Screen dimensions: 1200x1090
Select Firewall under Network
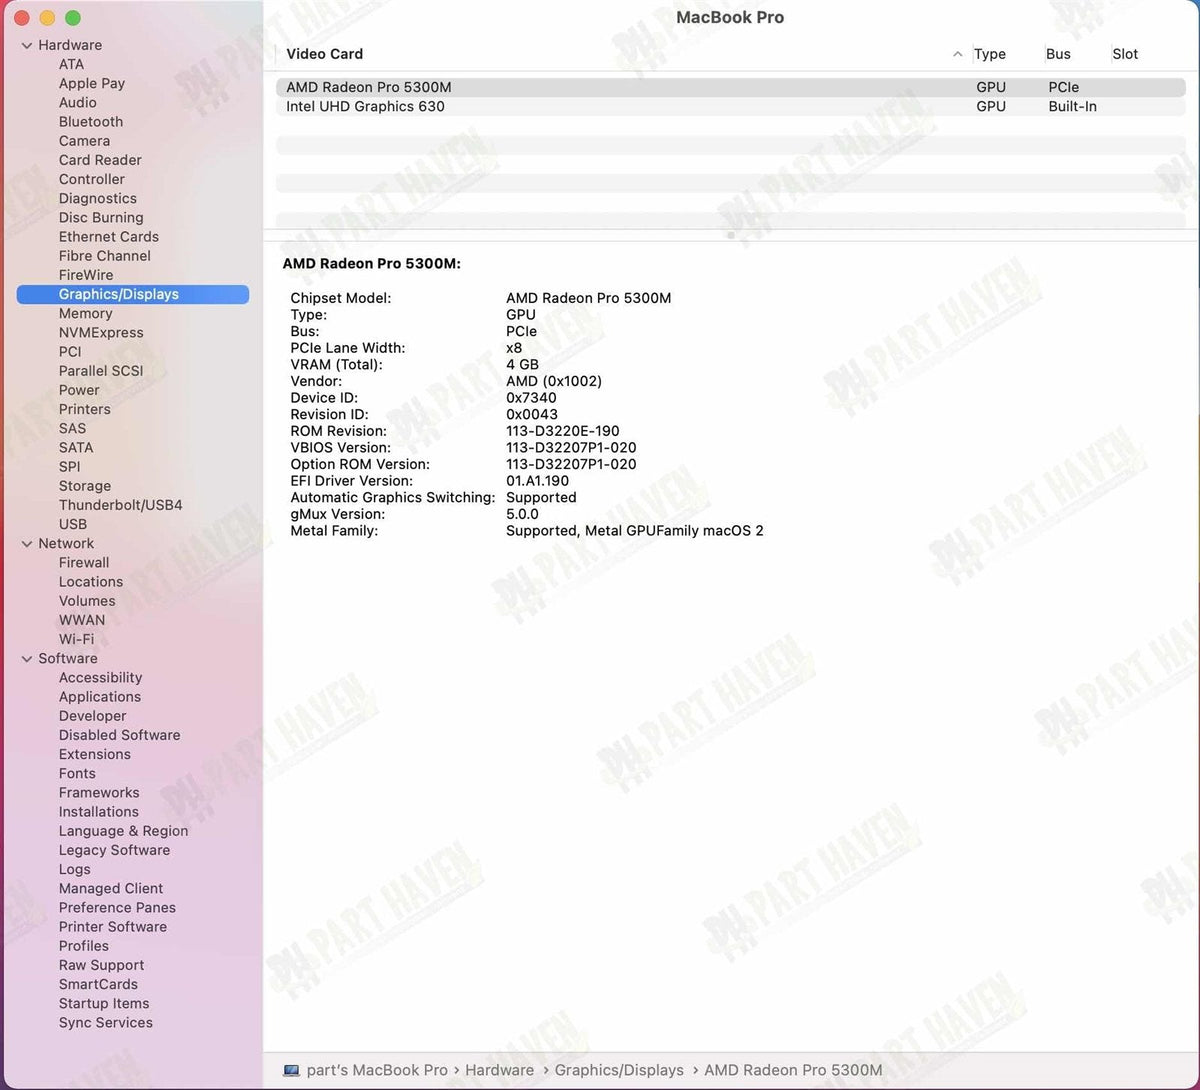point(84,563)
